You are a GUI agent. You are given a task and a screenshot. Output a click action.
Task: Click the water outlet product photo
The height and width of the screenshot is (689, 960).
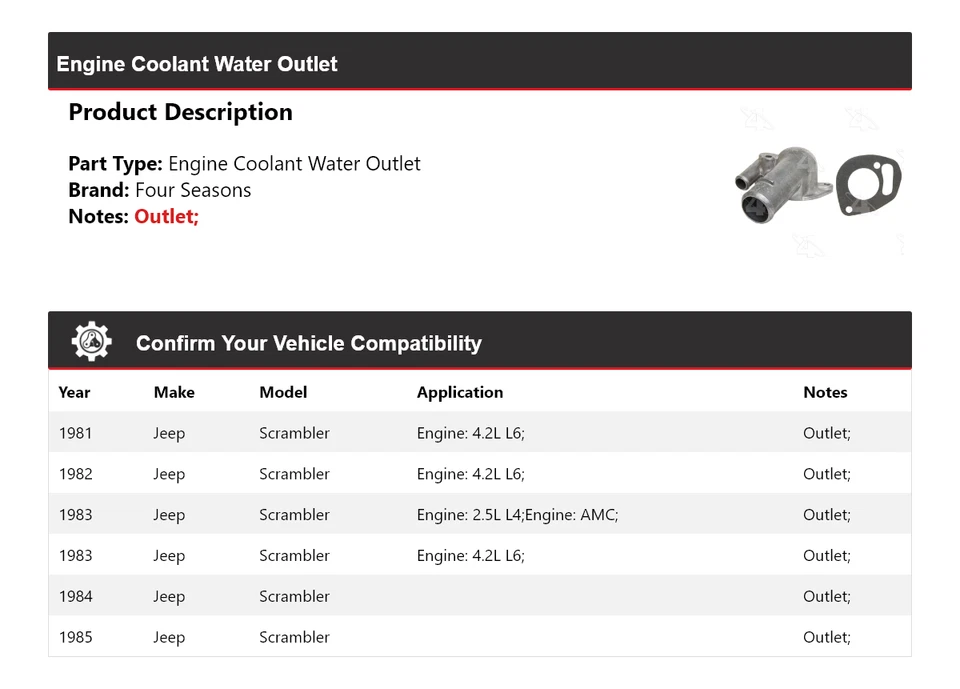778,185
